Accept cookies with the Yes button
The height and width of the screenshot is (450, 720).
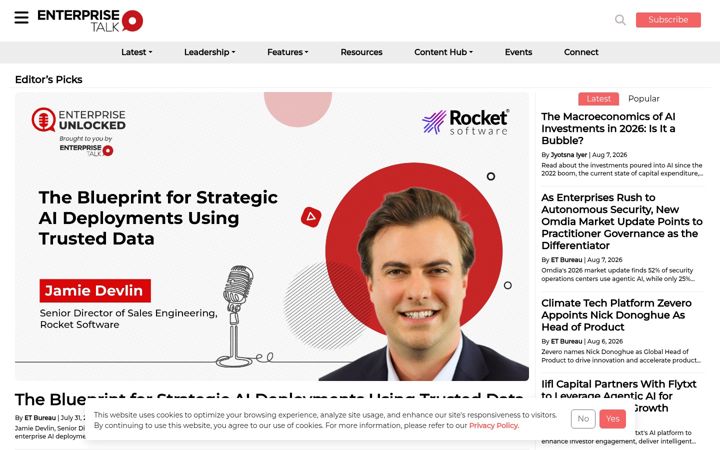[613, 419]
